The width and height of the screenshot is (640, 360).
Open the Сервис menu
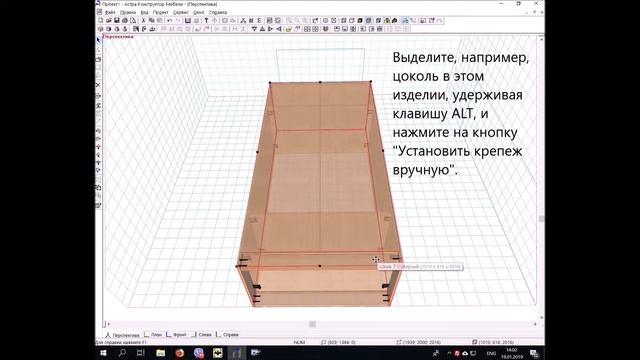pyautogui.click(x=181, y=13)
